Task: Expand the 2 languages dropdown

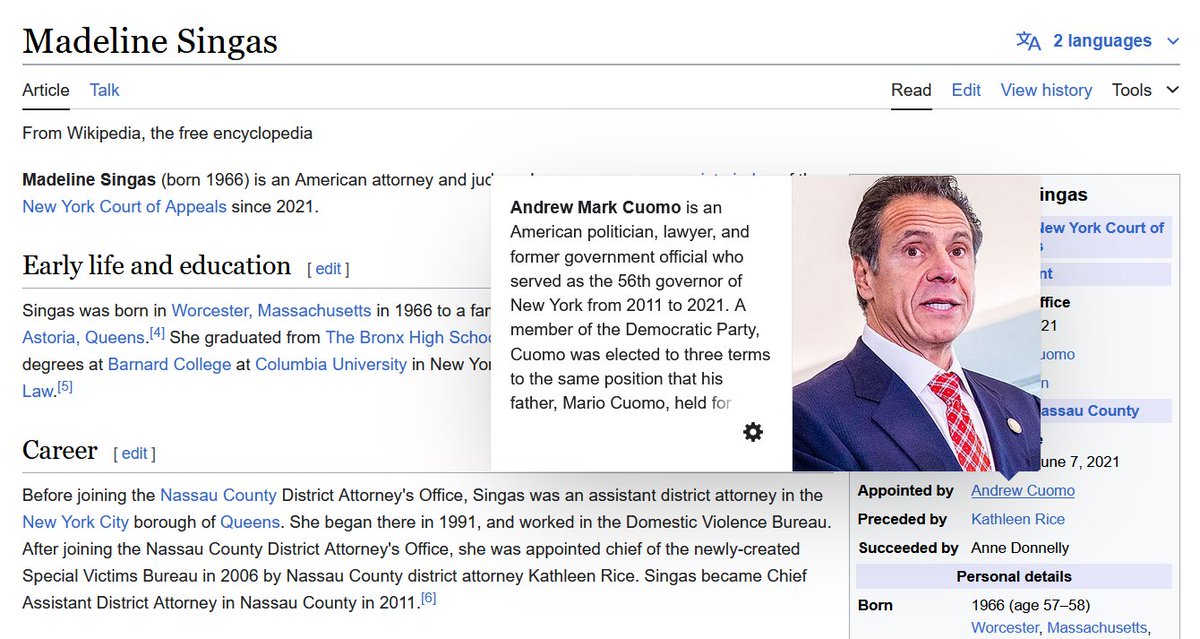Action: tap(1116, 41)
